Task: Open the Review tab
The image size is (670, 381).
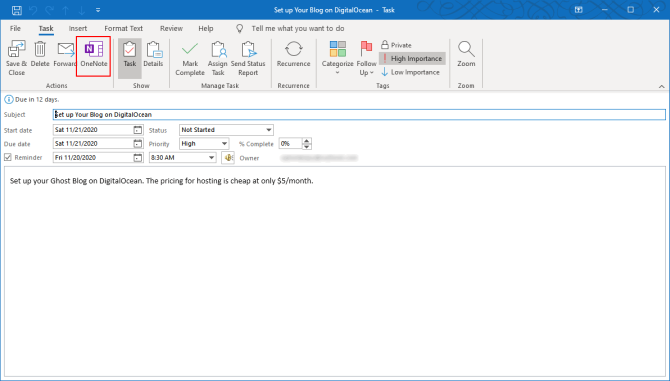Action: point(171,28)
